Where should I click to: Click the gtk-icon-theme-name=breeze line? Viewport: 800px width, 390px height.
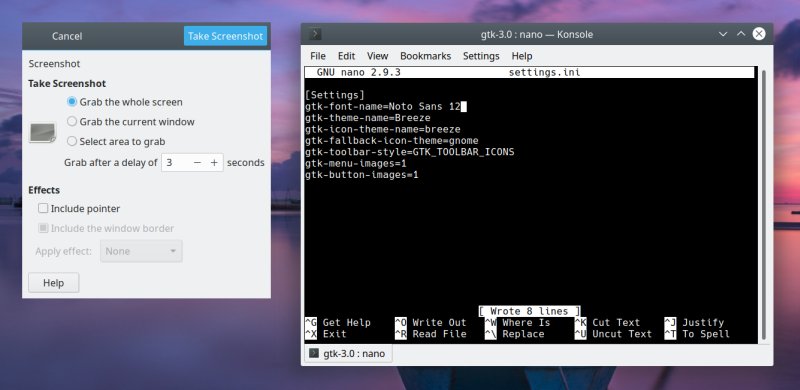coord(383,130)
